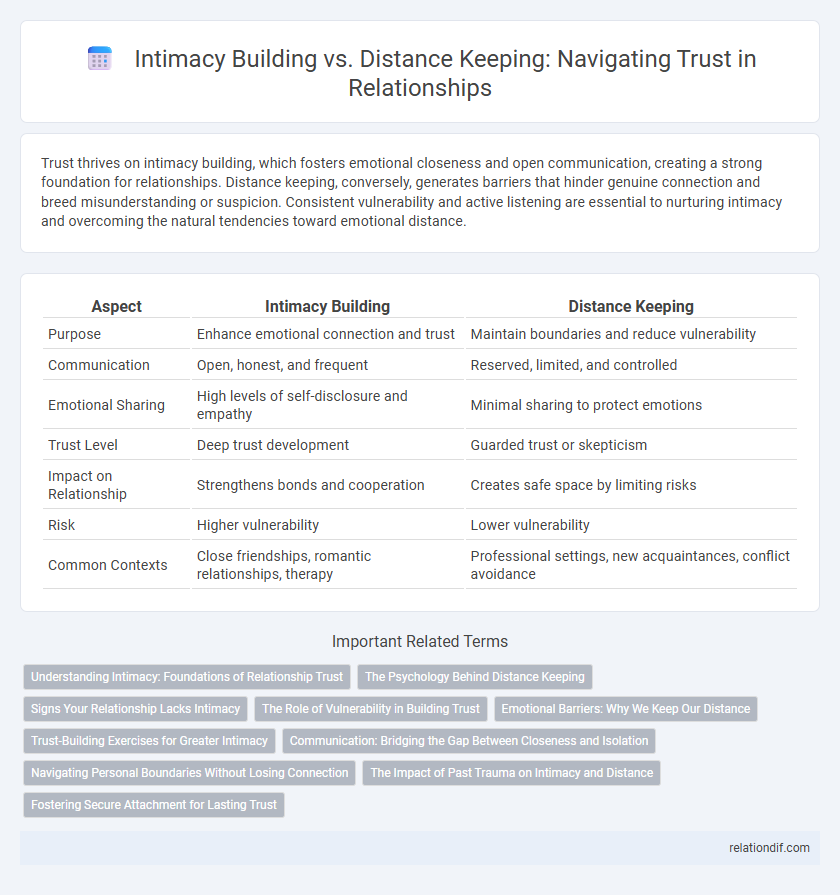Viewport: 840px width, 895px height.
Task: Click 'Professional settings, new acquaintances' cell
Action: pos(630,565)
